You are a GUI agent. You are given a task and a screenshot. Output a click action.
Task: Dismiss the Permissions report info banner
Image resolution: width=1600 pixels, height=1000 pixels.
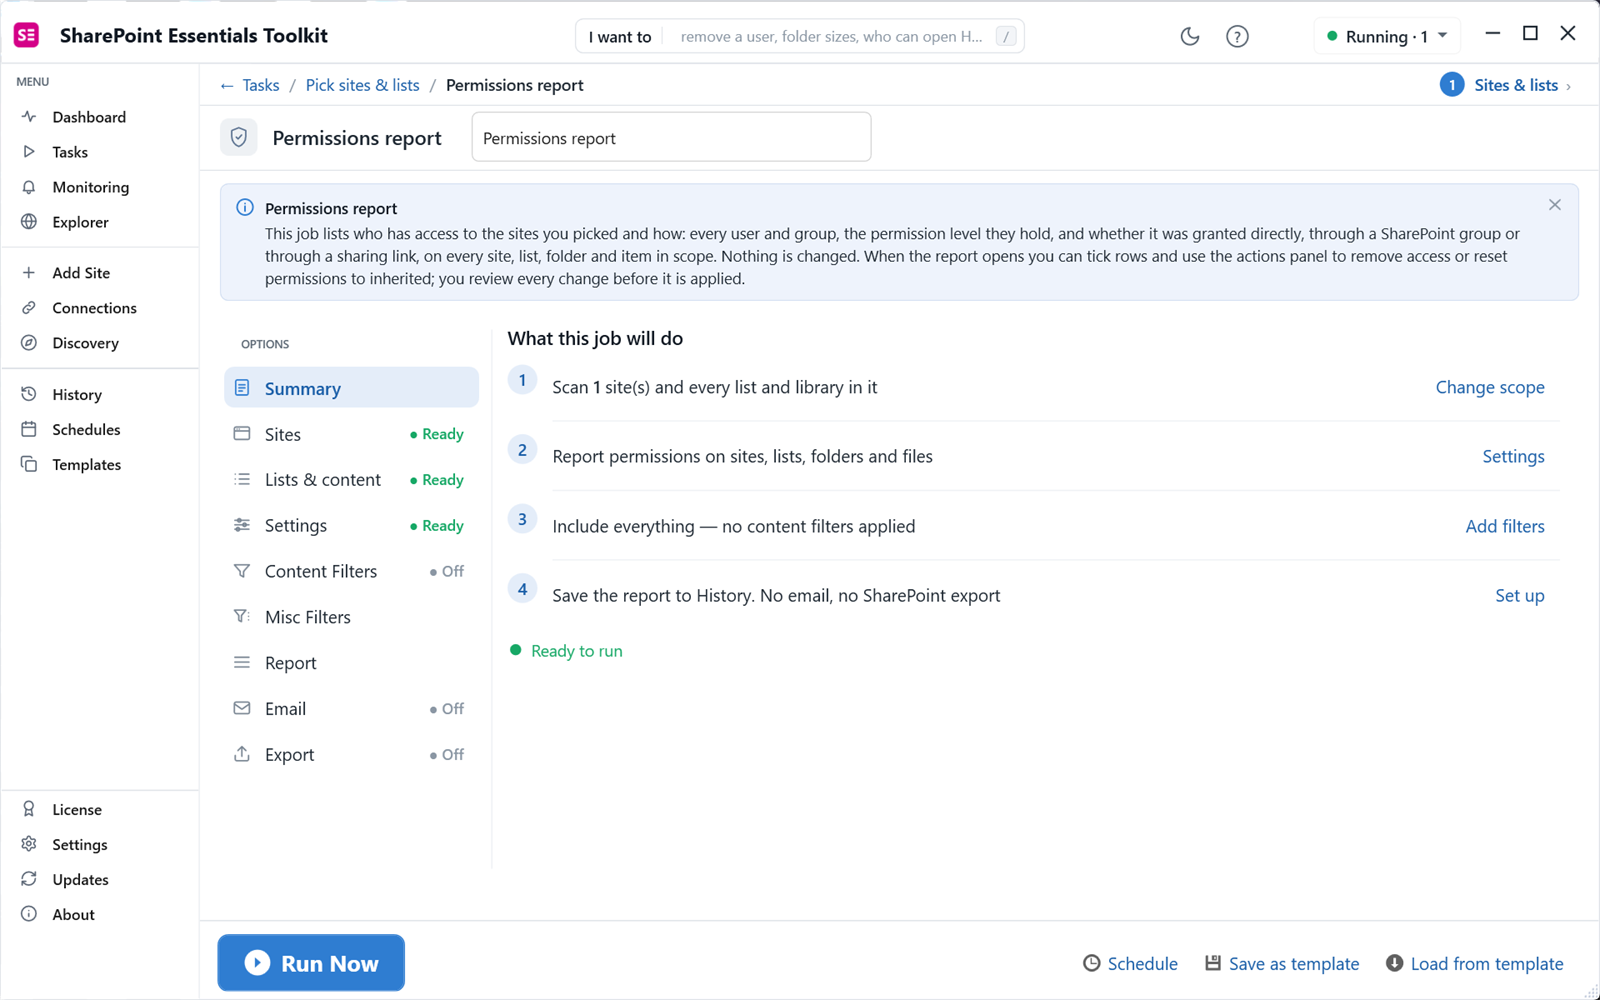tap(1554, 205)
